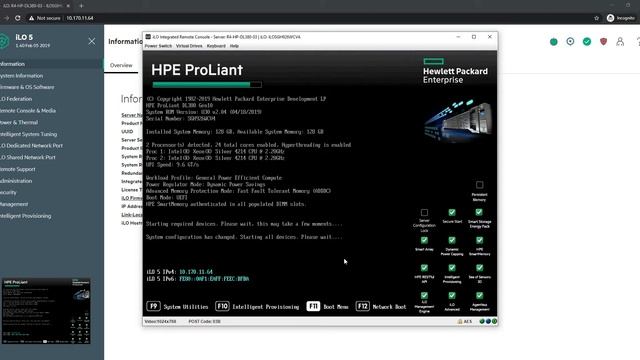
Task: Click the green health checkmark in iLO header
Action: [x=587, y=42]
